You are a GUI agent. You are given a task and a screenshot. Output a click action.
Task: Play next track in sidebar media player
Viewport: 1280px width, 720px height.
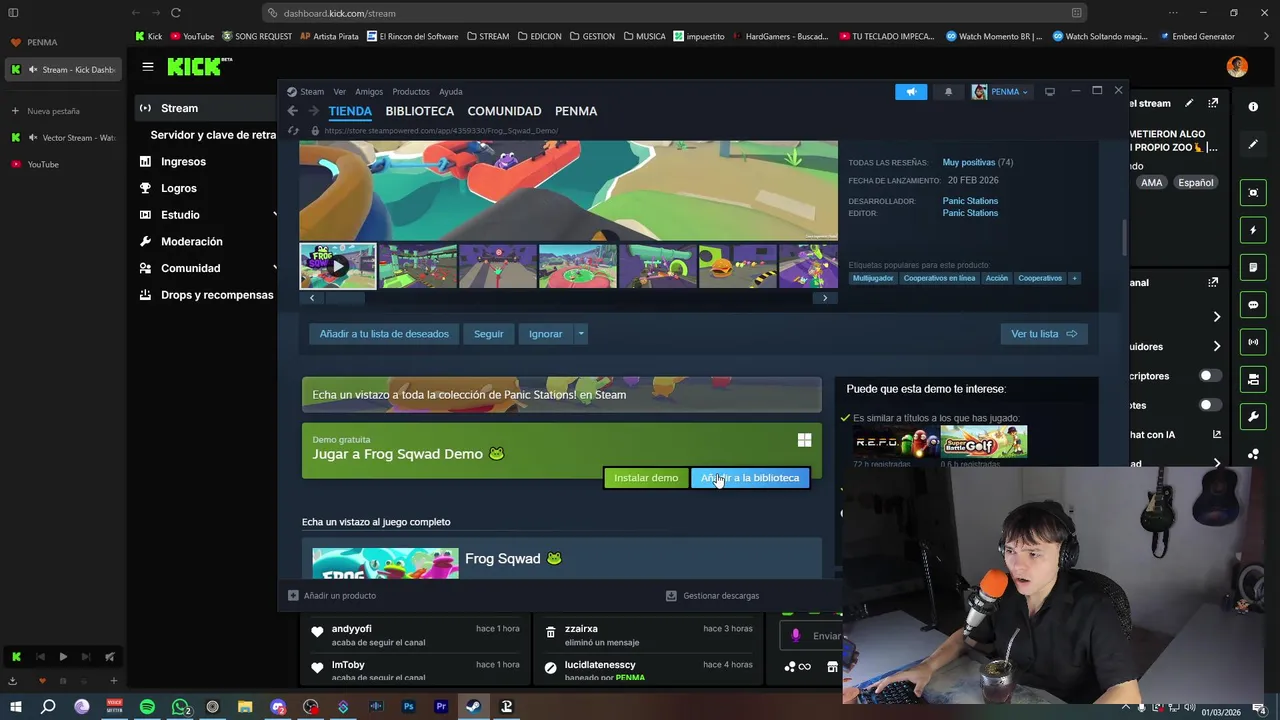(x=86, y=657)
